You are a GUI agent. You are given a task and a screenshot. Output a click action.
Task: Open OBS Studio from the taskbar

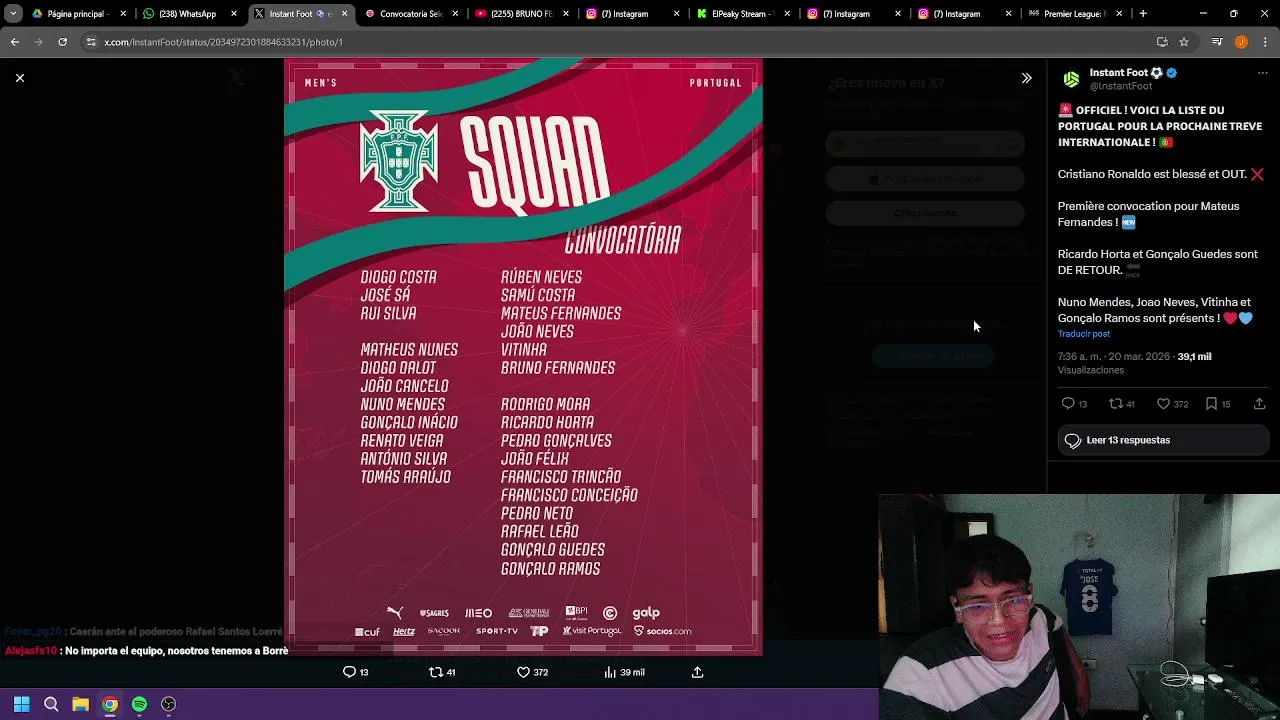(x=169, y=704)
